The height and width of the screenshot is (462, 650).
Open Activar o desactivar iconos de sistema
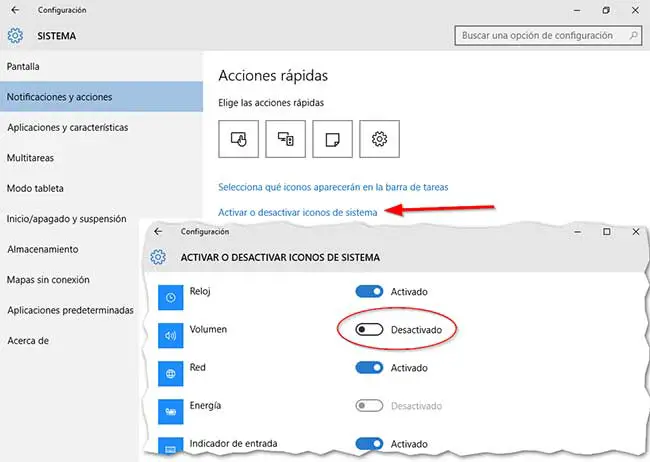(x=297, y=212)
